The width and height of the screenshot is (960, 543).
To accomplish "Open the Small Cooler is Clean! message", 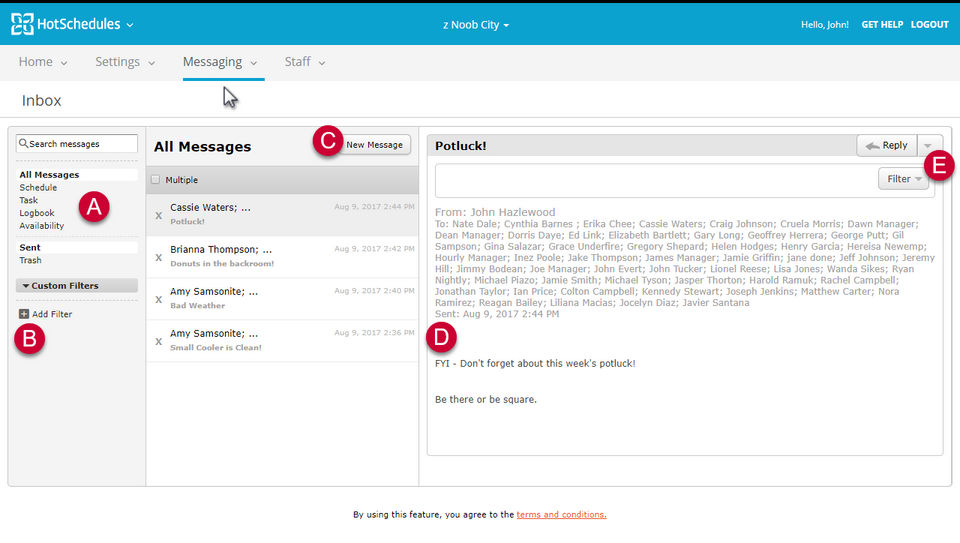I will point(282,341).
